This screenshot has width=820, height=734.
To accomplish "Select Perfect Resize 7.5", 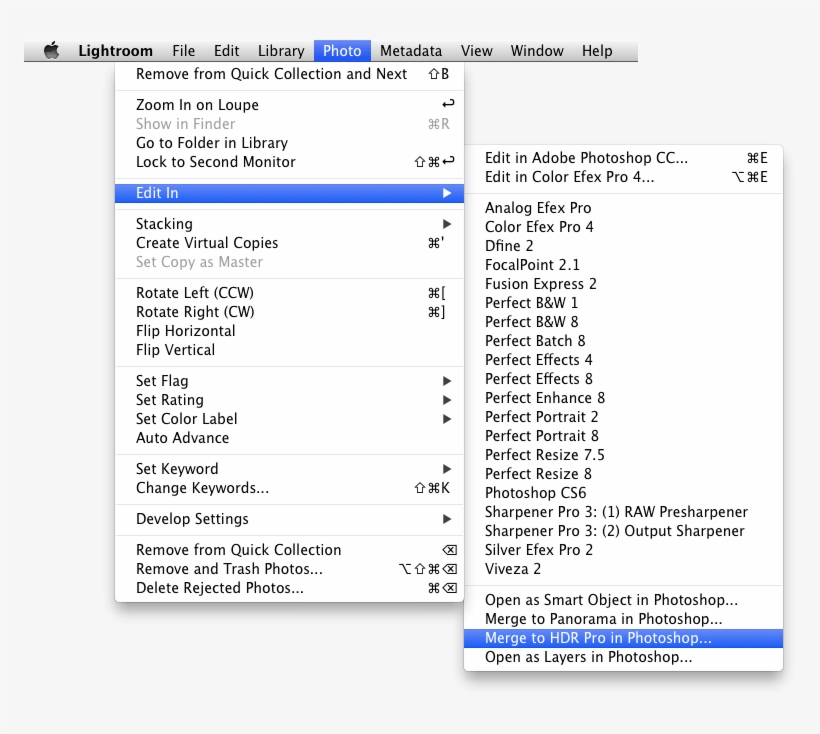I will pos(623,455).
